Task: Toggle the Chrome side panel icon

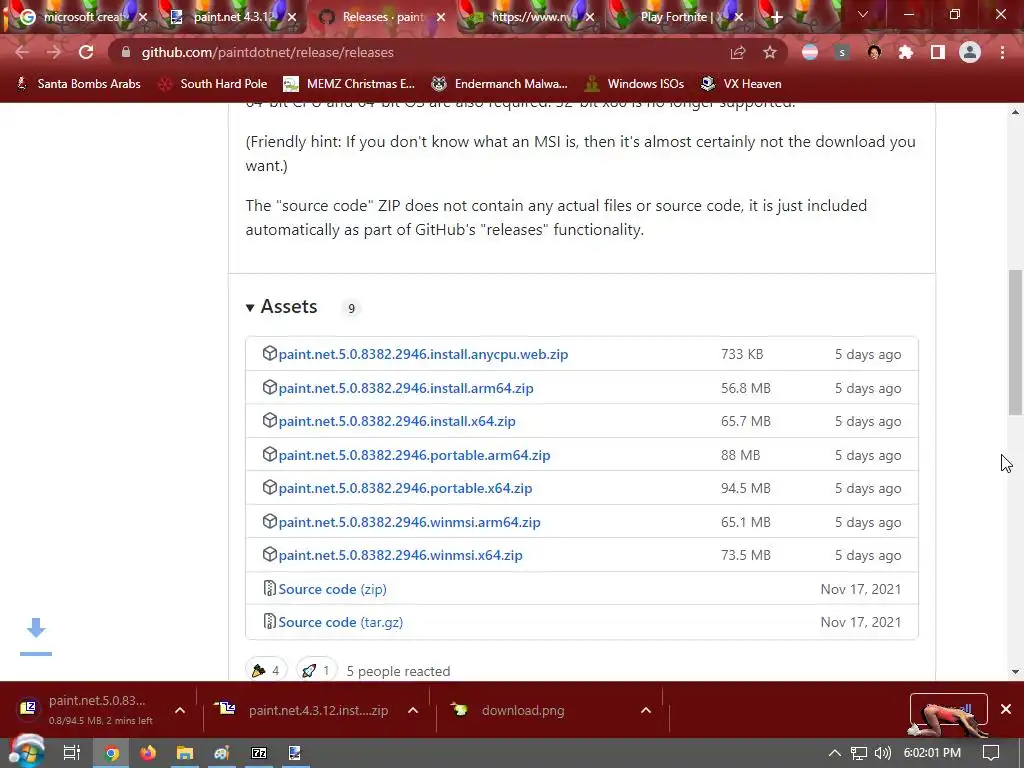Action: [x=938, y=52]
